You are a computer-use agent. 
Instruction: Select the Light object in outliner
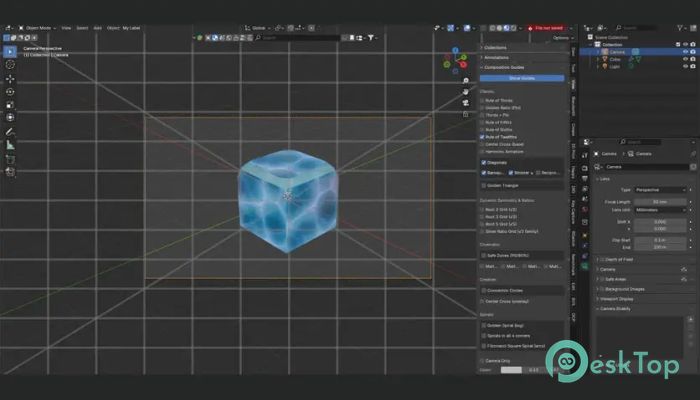point(615,66)
